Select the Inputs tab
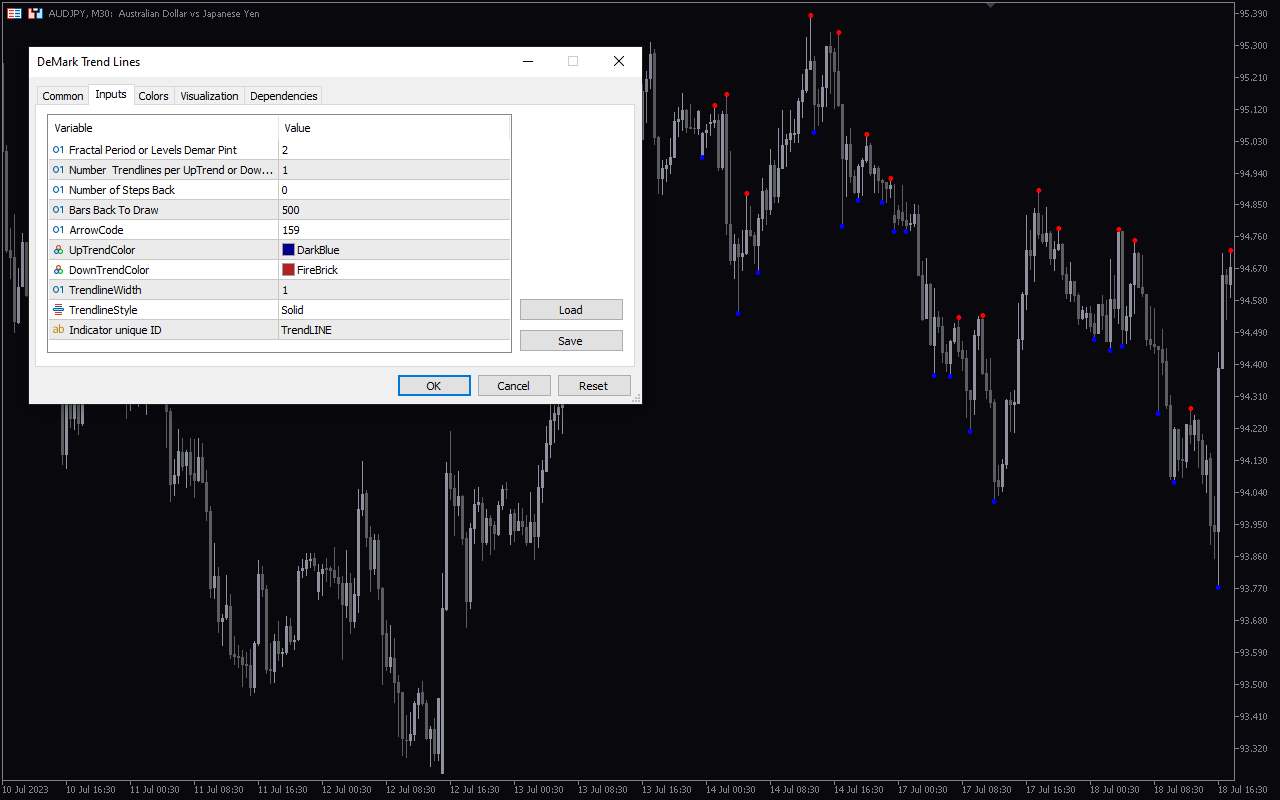Viewport: 1280px width, 800px height. [x=111, y=95]
